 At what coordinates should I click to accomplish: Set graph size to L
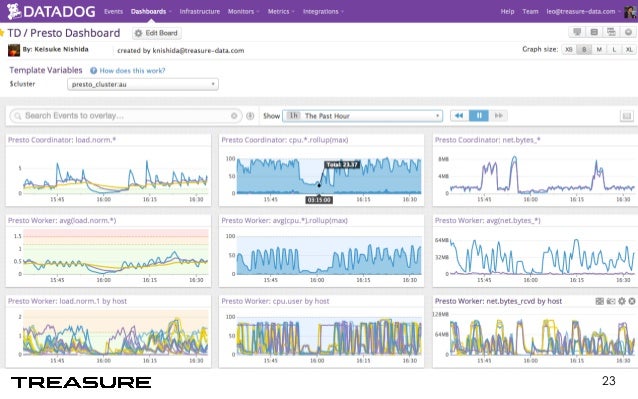coord(614,50)
